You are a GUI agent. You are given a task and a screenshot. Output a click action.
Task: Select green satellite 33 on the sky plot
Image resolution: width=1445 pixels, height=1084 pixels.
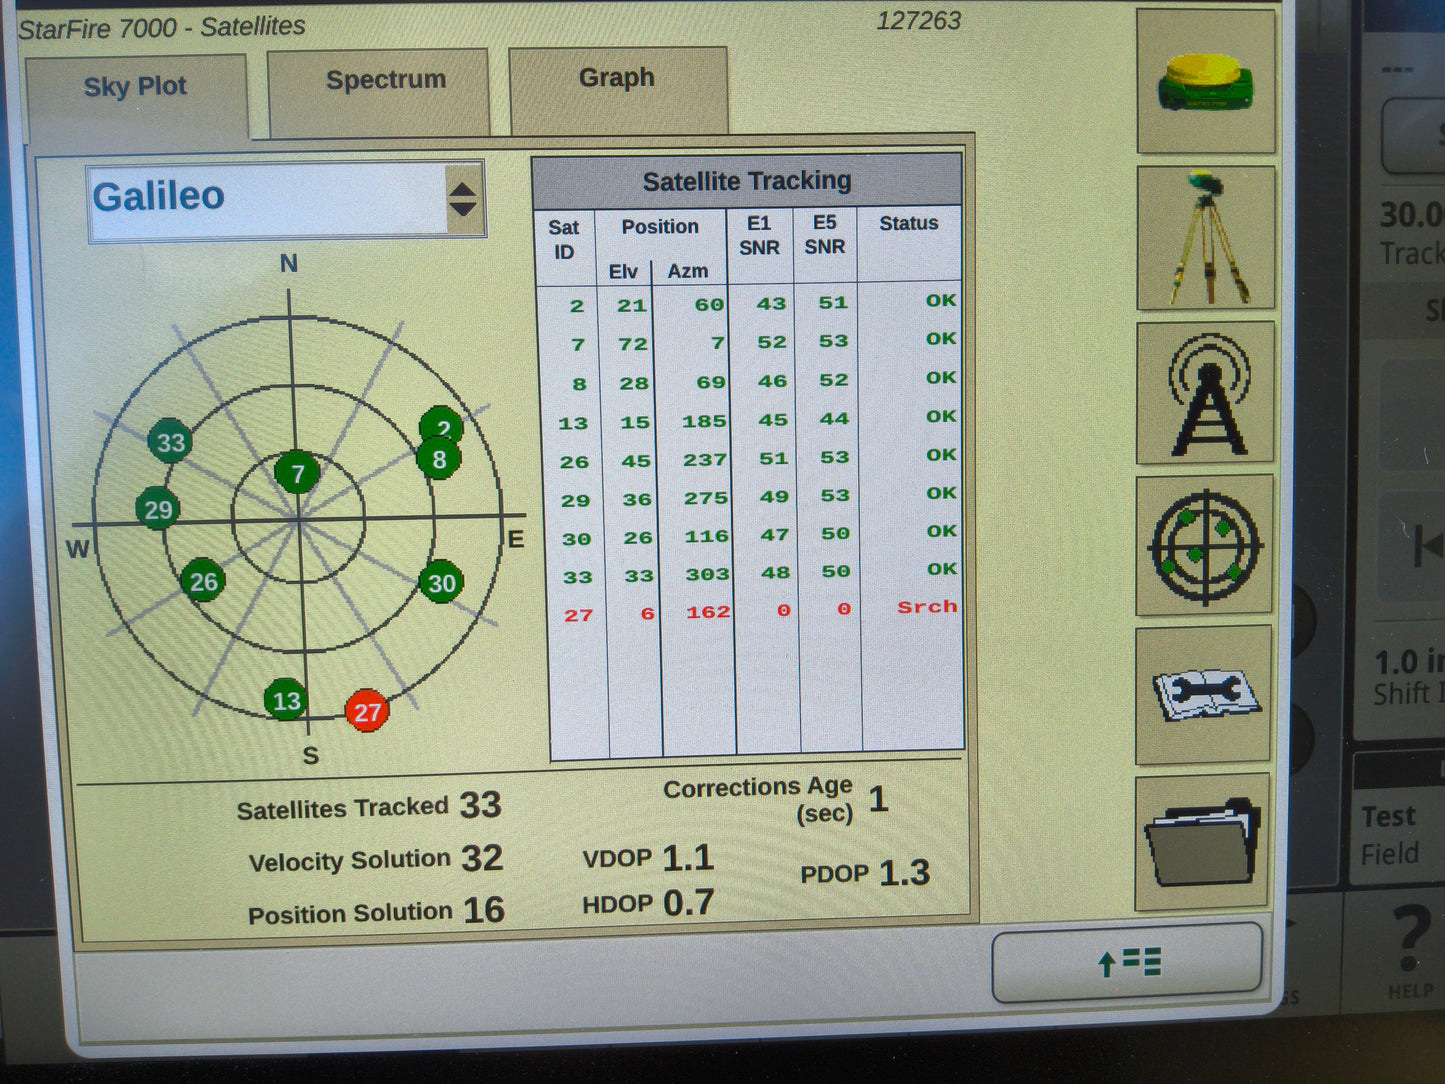tap(170, 441)
